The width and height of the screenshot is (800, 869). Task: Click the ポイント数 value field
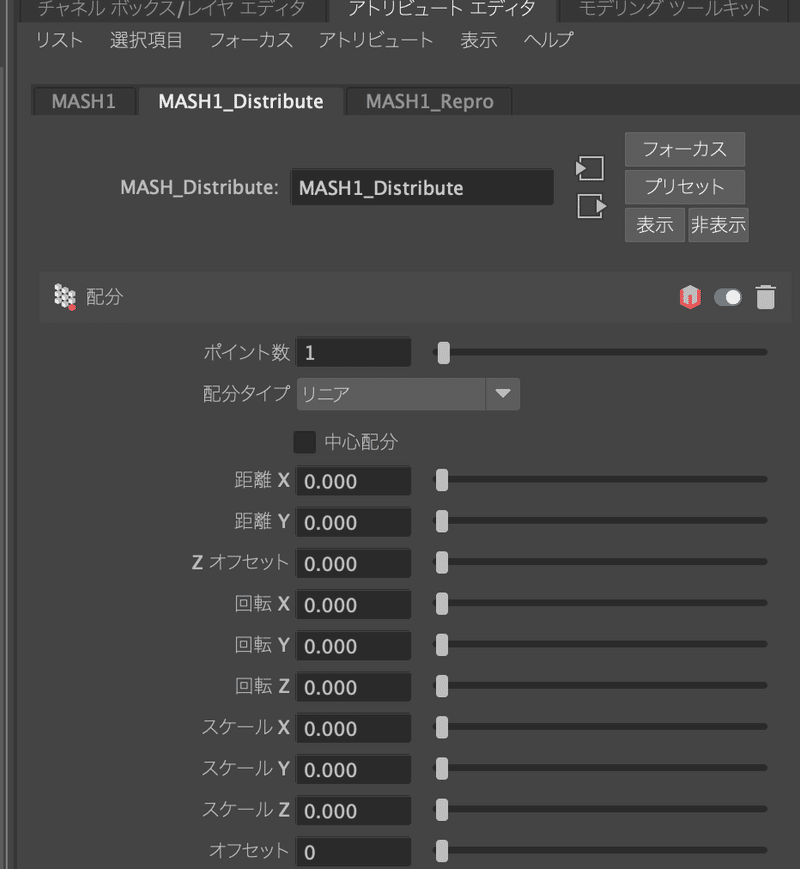(354, 352)
